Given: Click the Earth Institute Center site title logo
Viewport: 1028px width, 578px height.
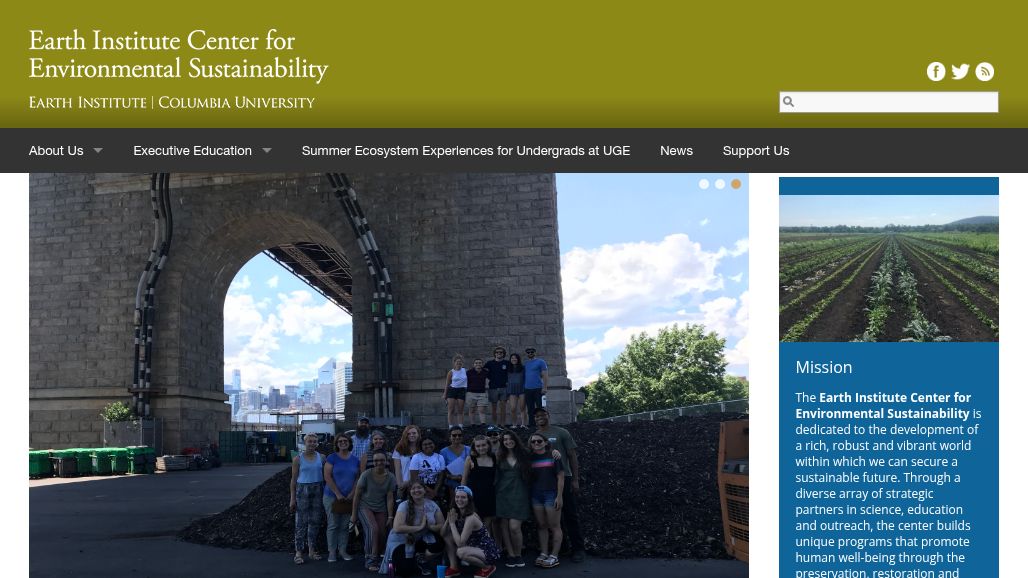Looking at the screenshot, I should pos(178,56).
